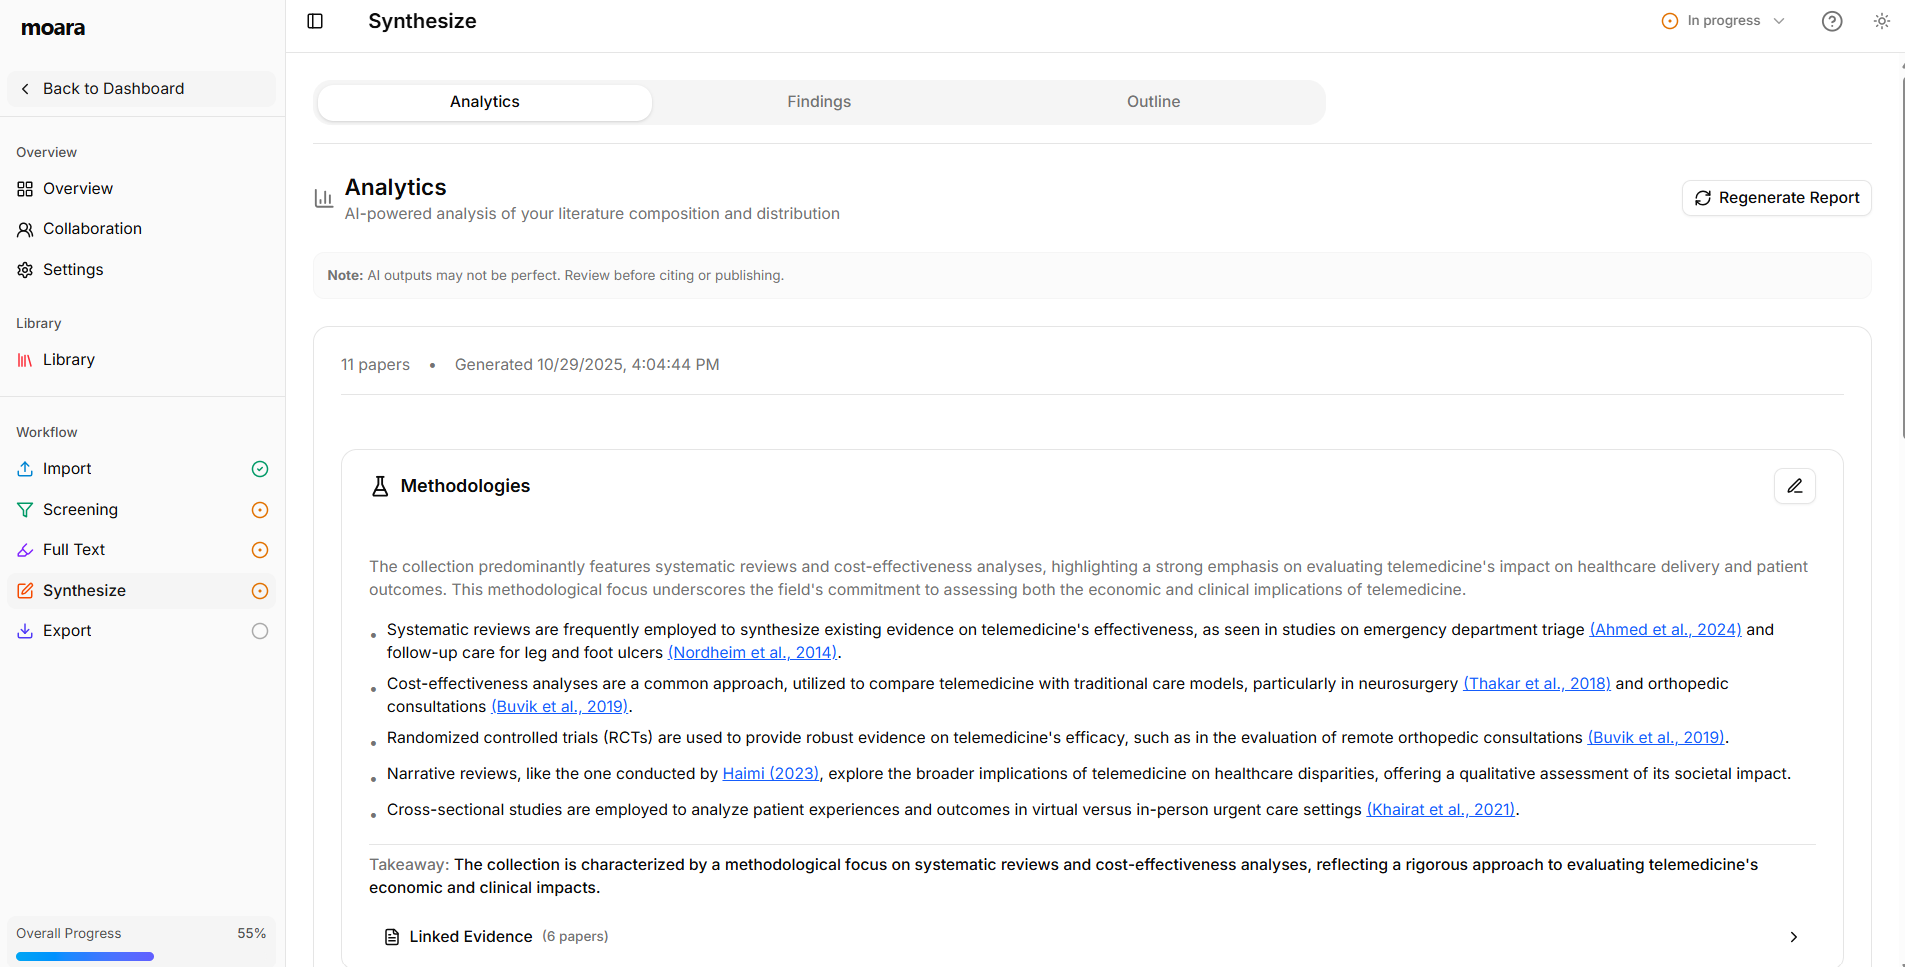Open the Outline tab
The height and width of the screenshot is (967, 1905).
(x=1153, y=101)
